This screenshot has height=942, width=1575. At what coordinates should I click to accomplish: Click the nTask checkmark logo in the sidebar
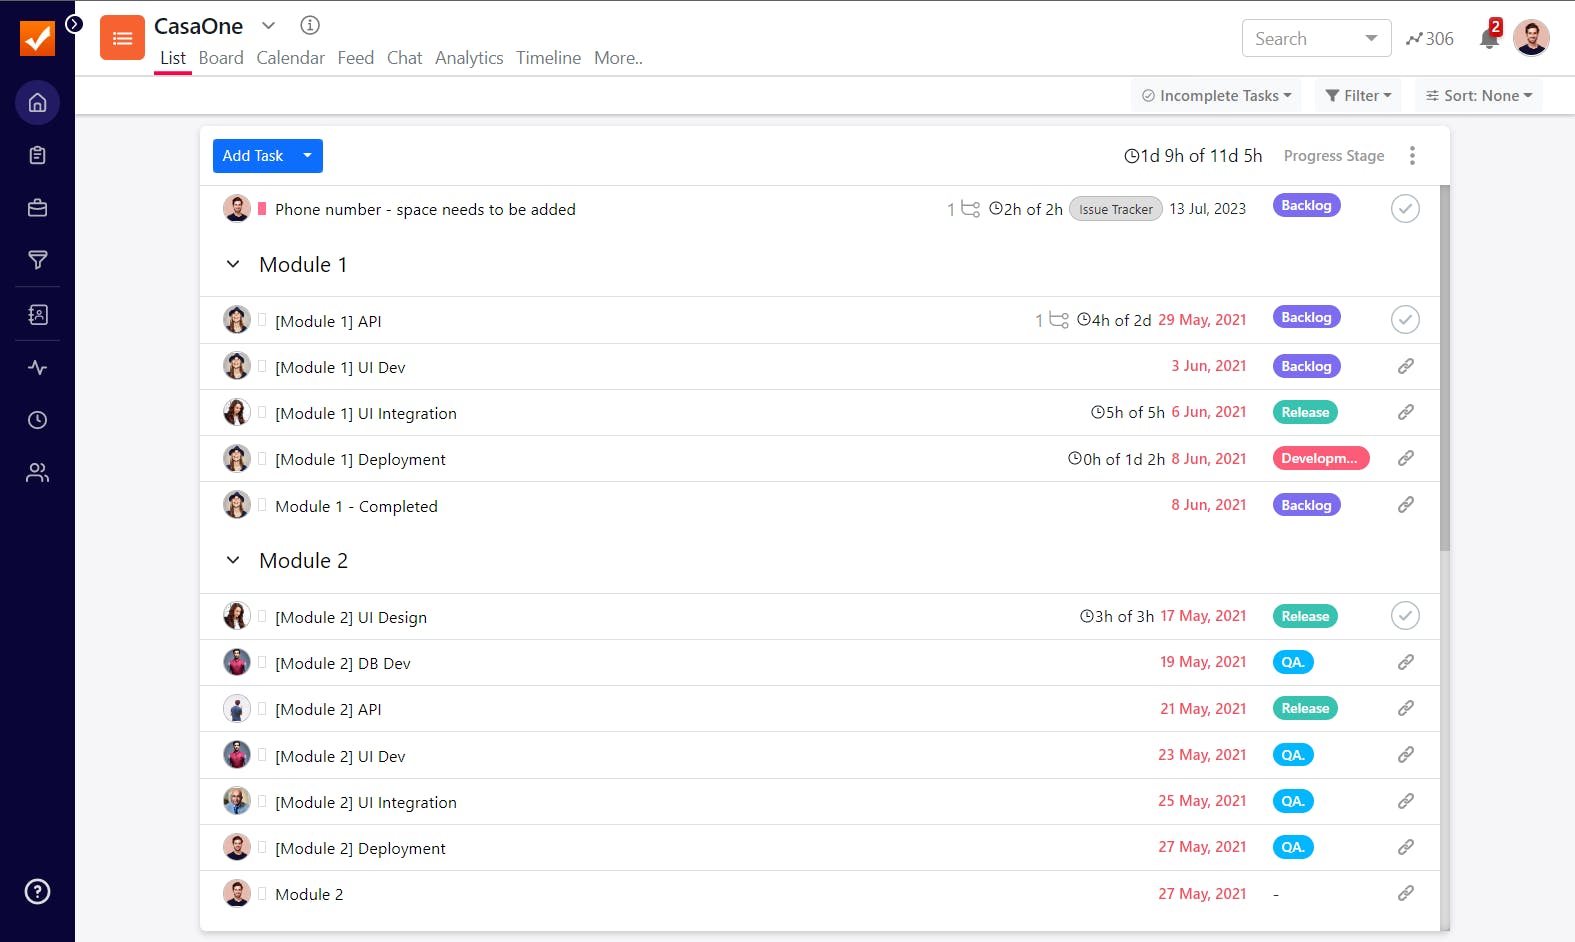pos(37,38)
